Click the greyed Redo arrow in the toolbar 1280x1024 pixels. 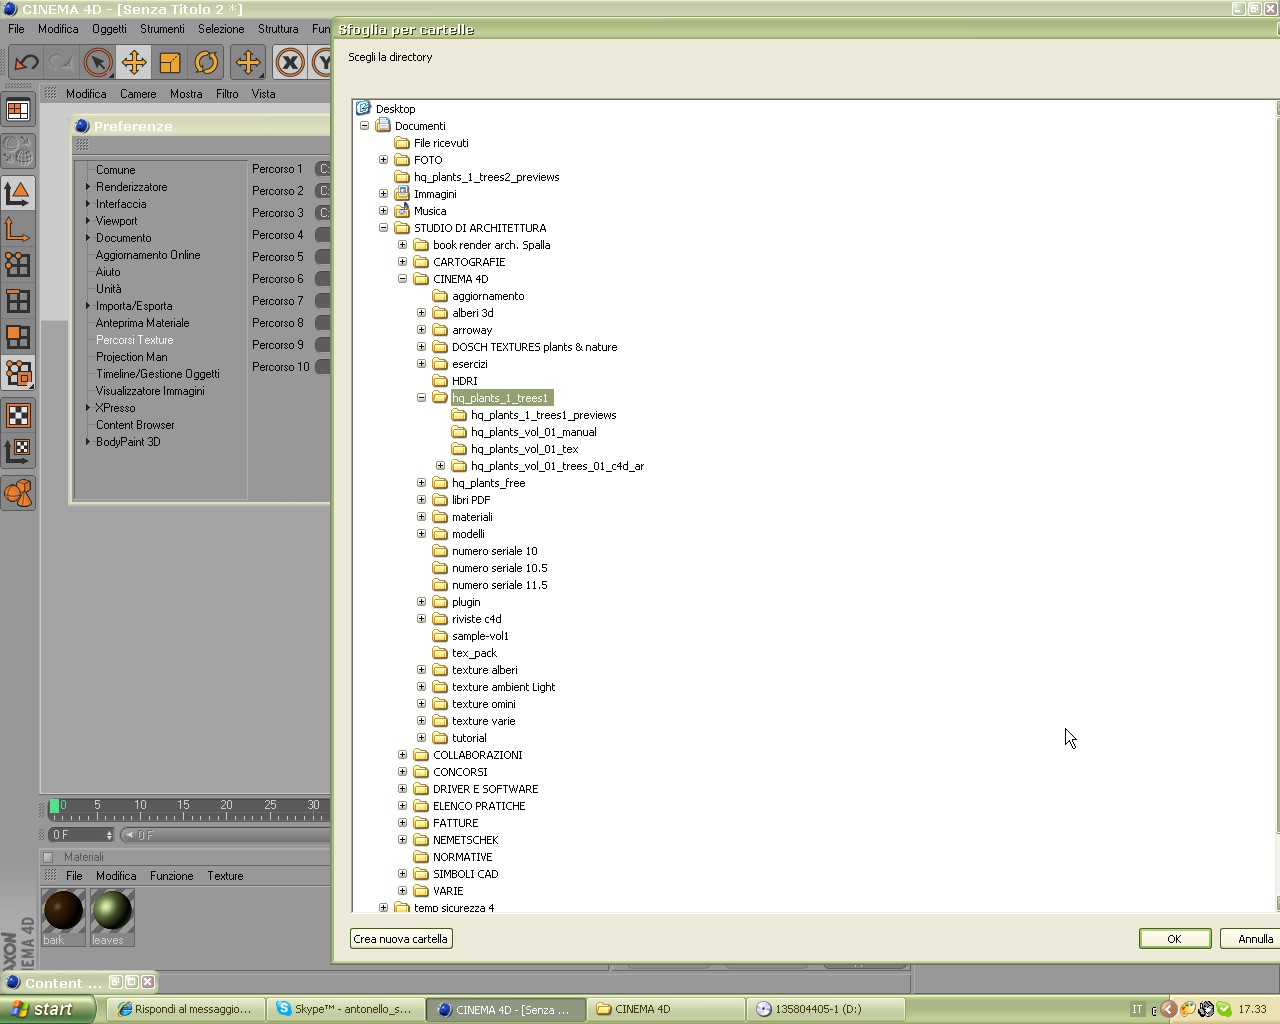coord(61,63)
